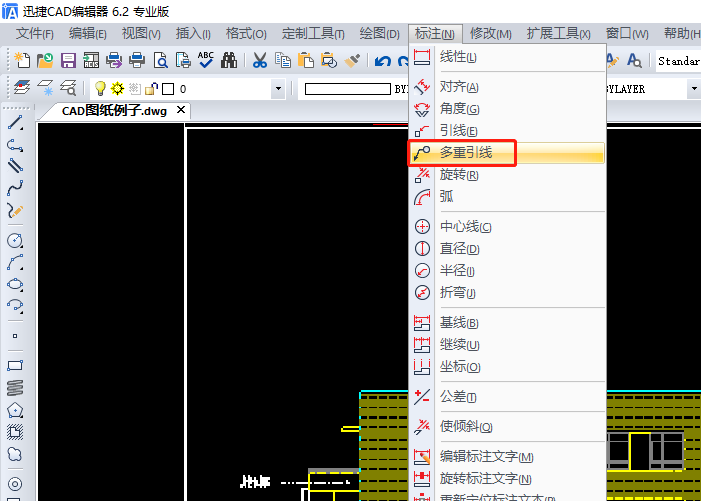
Task: Click the Cut scissors icon
Action: click(259, 60)
